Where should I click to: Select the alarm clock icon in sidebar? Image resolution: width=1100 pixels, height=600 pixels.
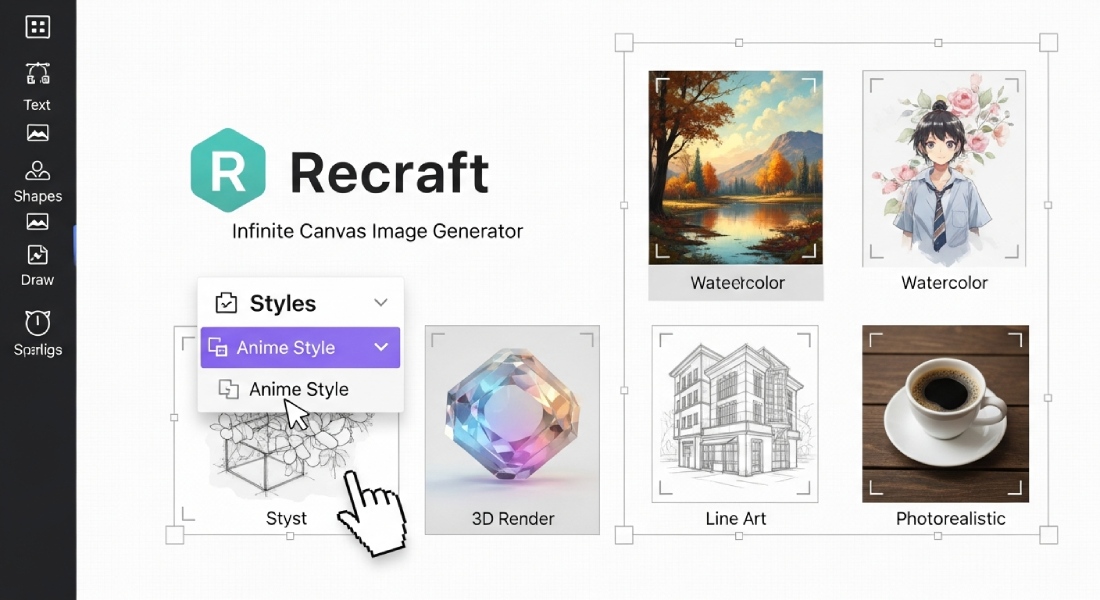tap(38, 322)
